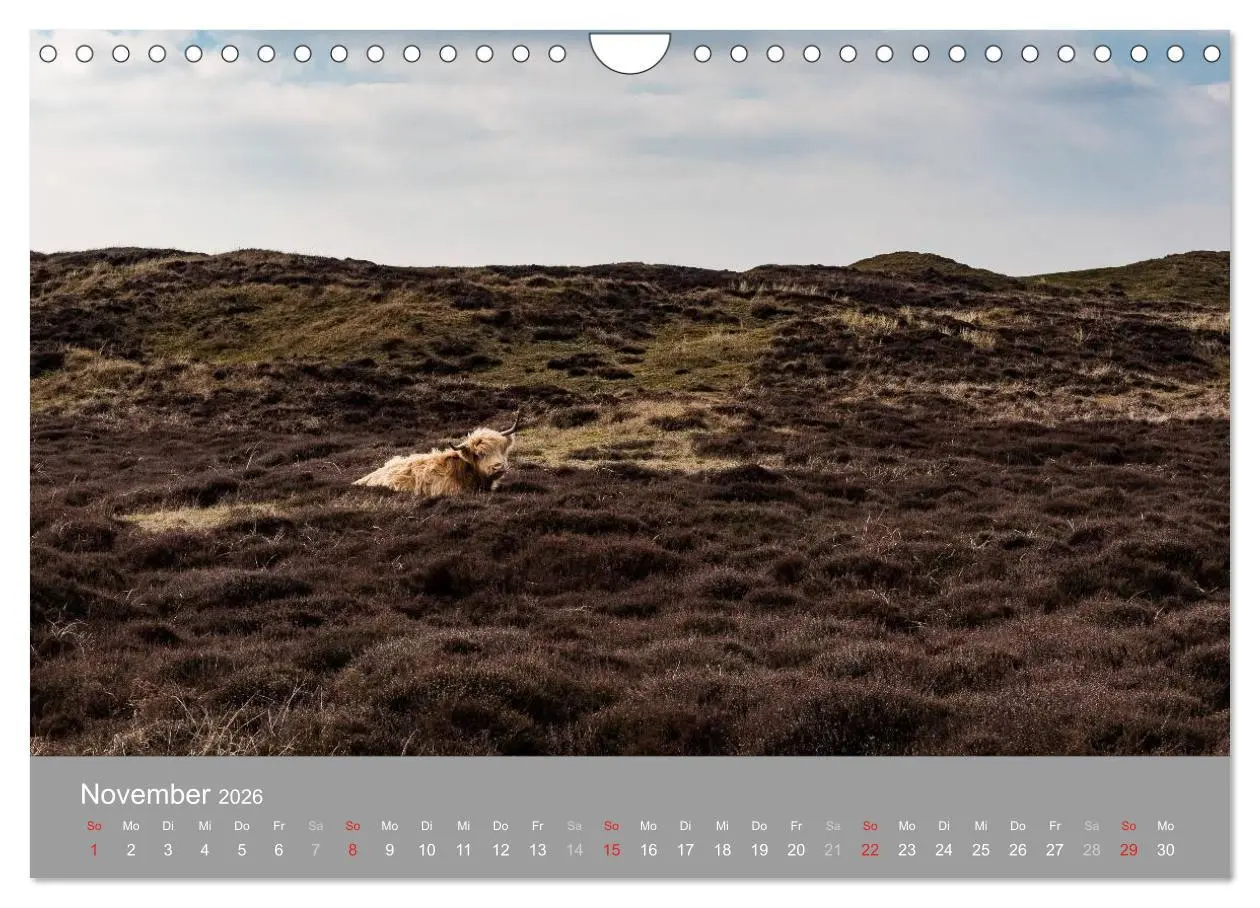
Task: Select date 3 in calendar row
Action: [x=168, y=850]
